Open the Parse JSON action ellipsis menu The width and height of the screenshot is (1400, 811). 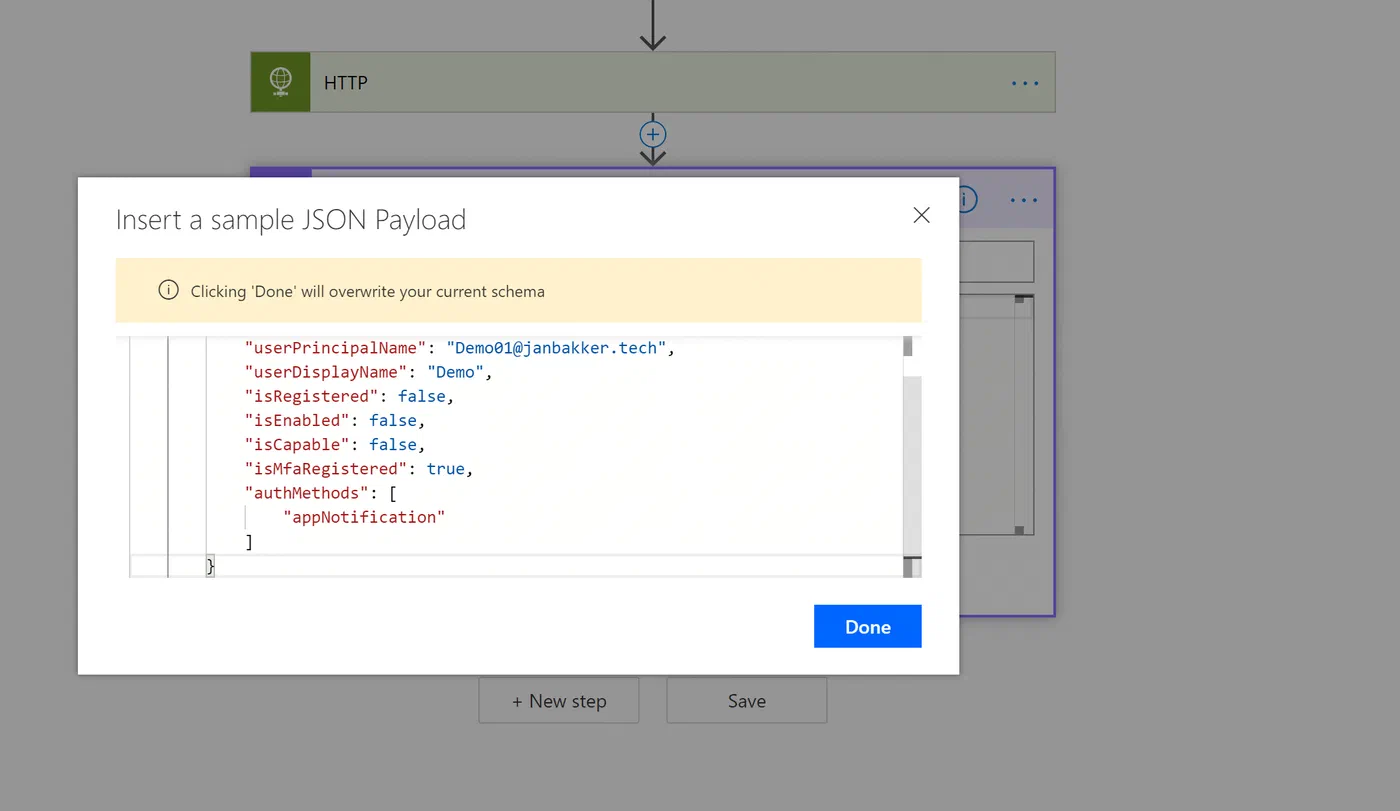pos(1024,200)
